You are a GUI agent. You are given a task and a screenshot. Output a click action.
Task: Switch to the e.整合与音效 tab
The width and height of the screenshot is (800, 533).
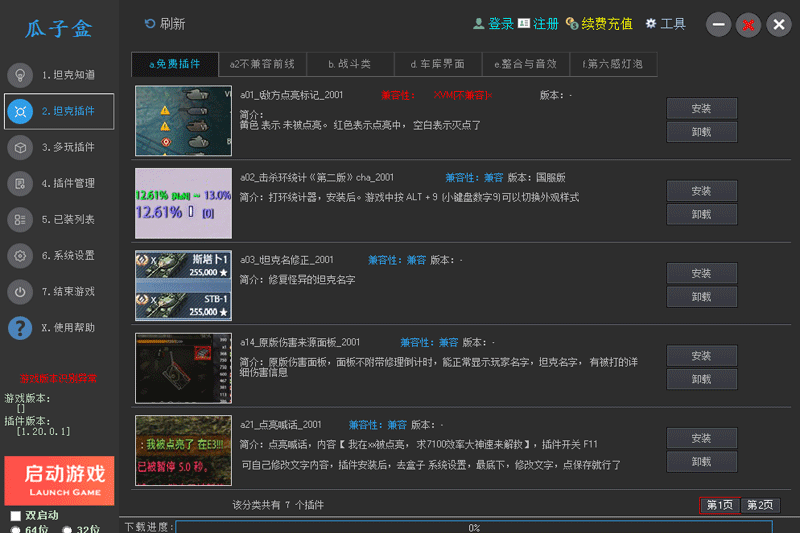pos(526,64)
